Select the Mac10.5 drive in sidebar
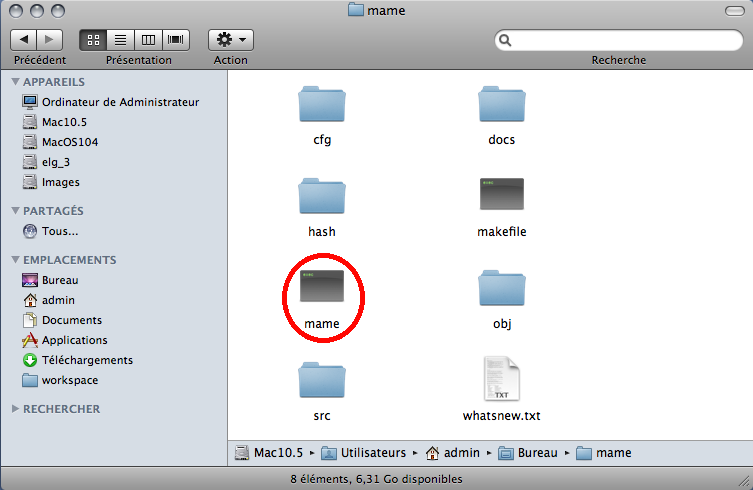Screen dimensions: 753x490 point(54,122)
